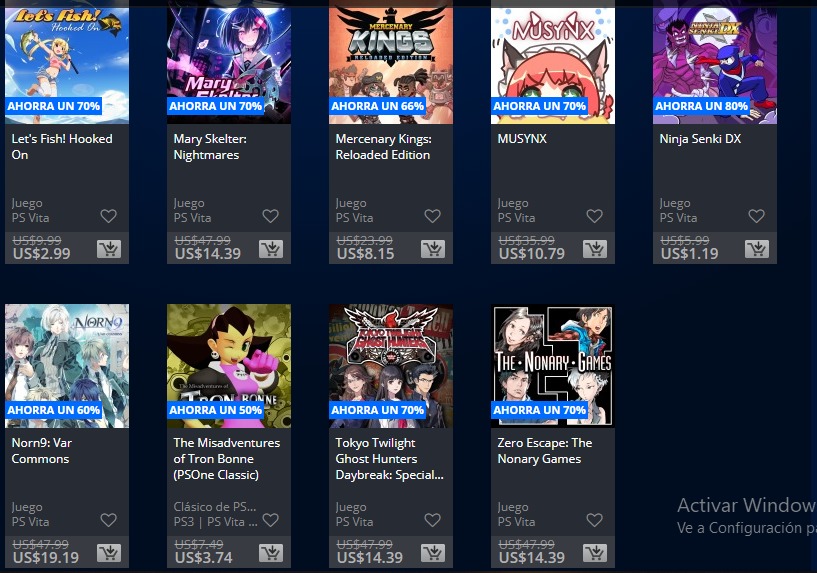Open the Tron Bonne cover thumbnail

(x=229, y=366)
